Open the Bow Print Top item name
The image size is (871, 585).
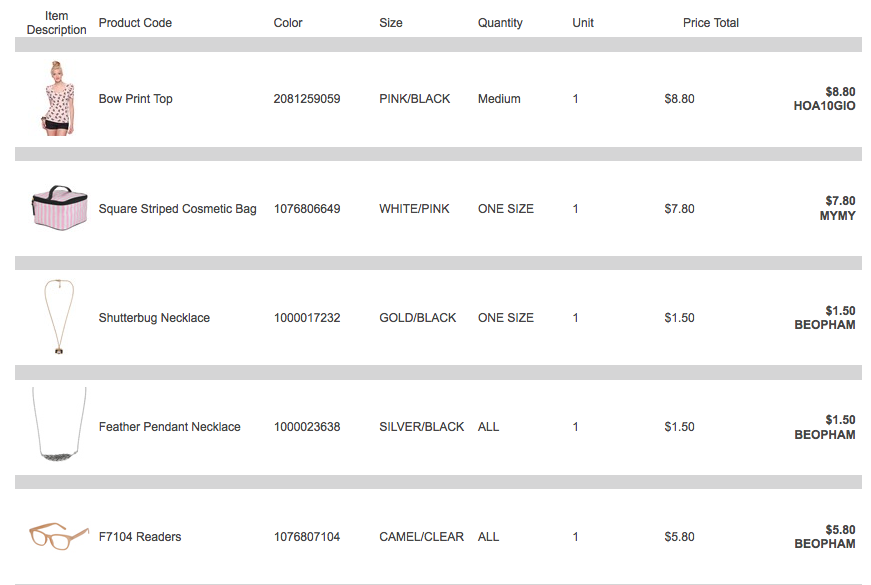pyautogui.click(x=136, y=99)
